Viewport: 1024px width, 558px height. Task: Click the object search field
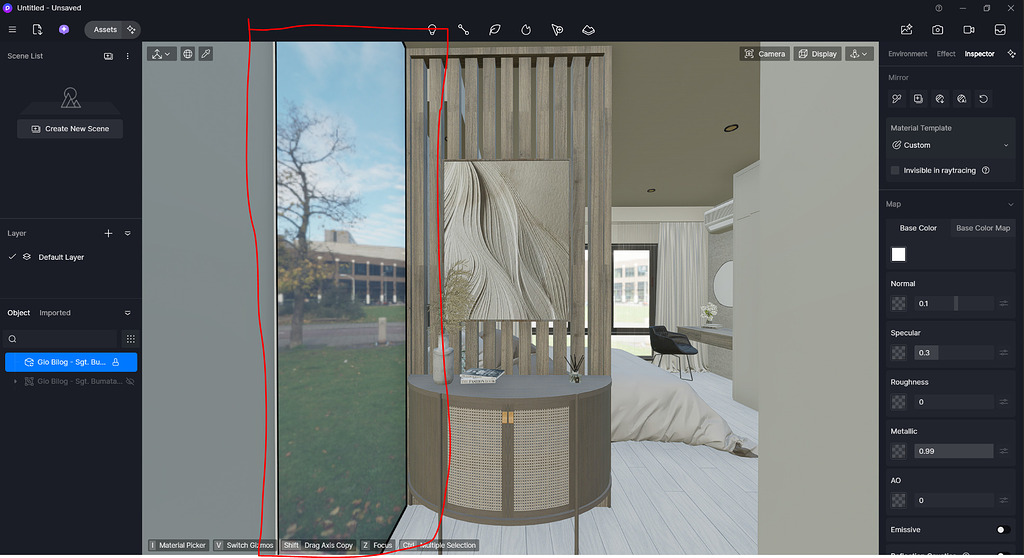coord(61,338)
